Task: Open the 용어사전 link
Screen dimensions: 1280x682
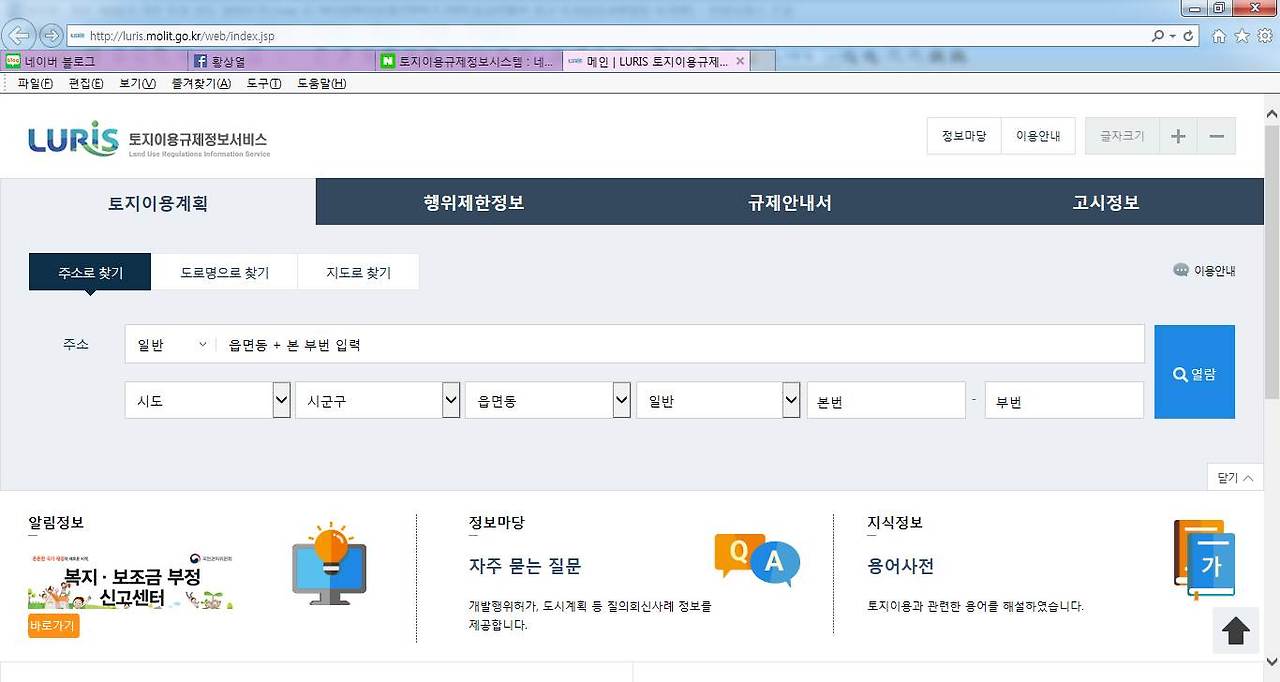Action: tap(900, 566)
